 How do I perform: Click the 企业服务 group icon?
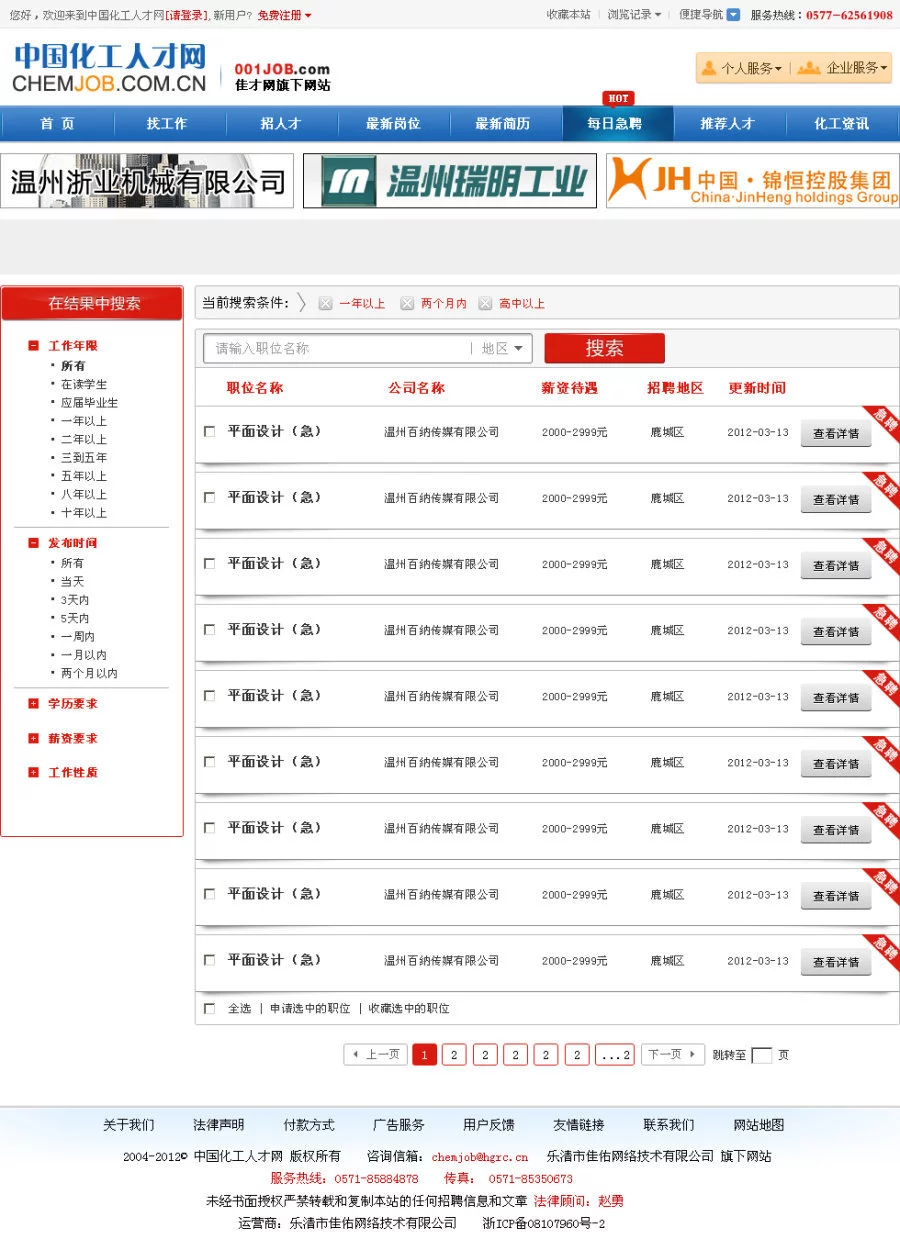(x=808, y=68)
